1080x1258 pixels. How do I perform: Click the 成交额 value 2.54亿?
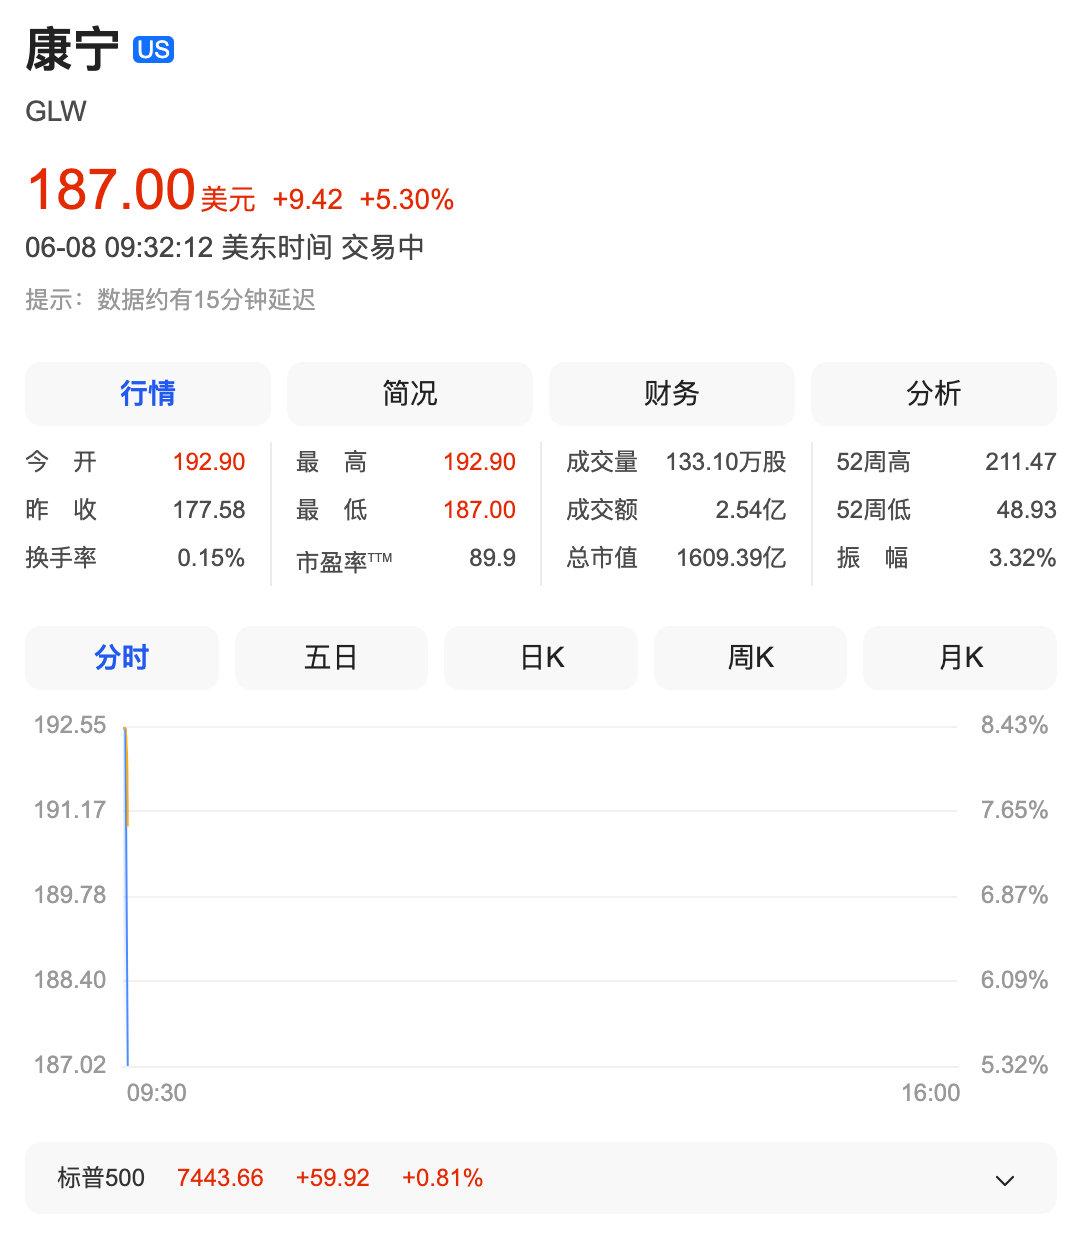[x=751, y=509]
